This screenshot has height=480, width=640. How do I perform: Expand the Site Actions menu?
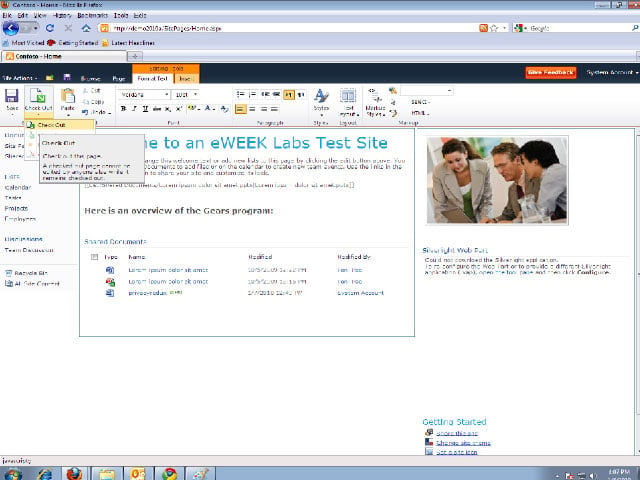click(19, 78)
